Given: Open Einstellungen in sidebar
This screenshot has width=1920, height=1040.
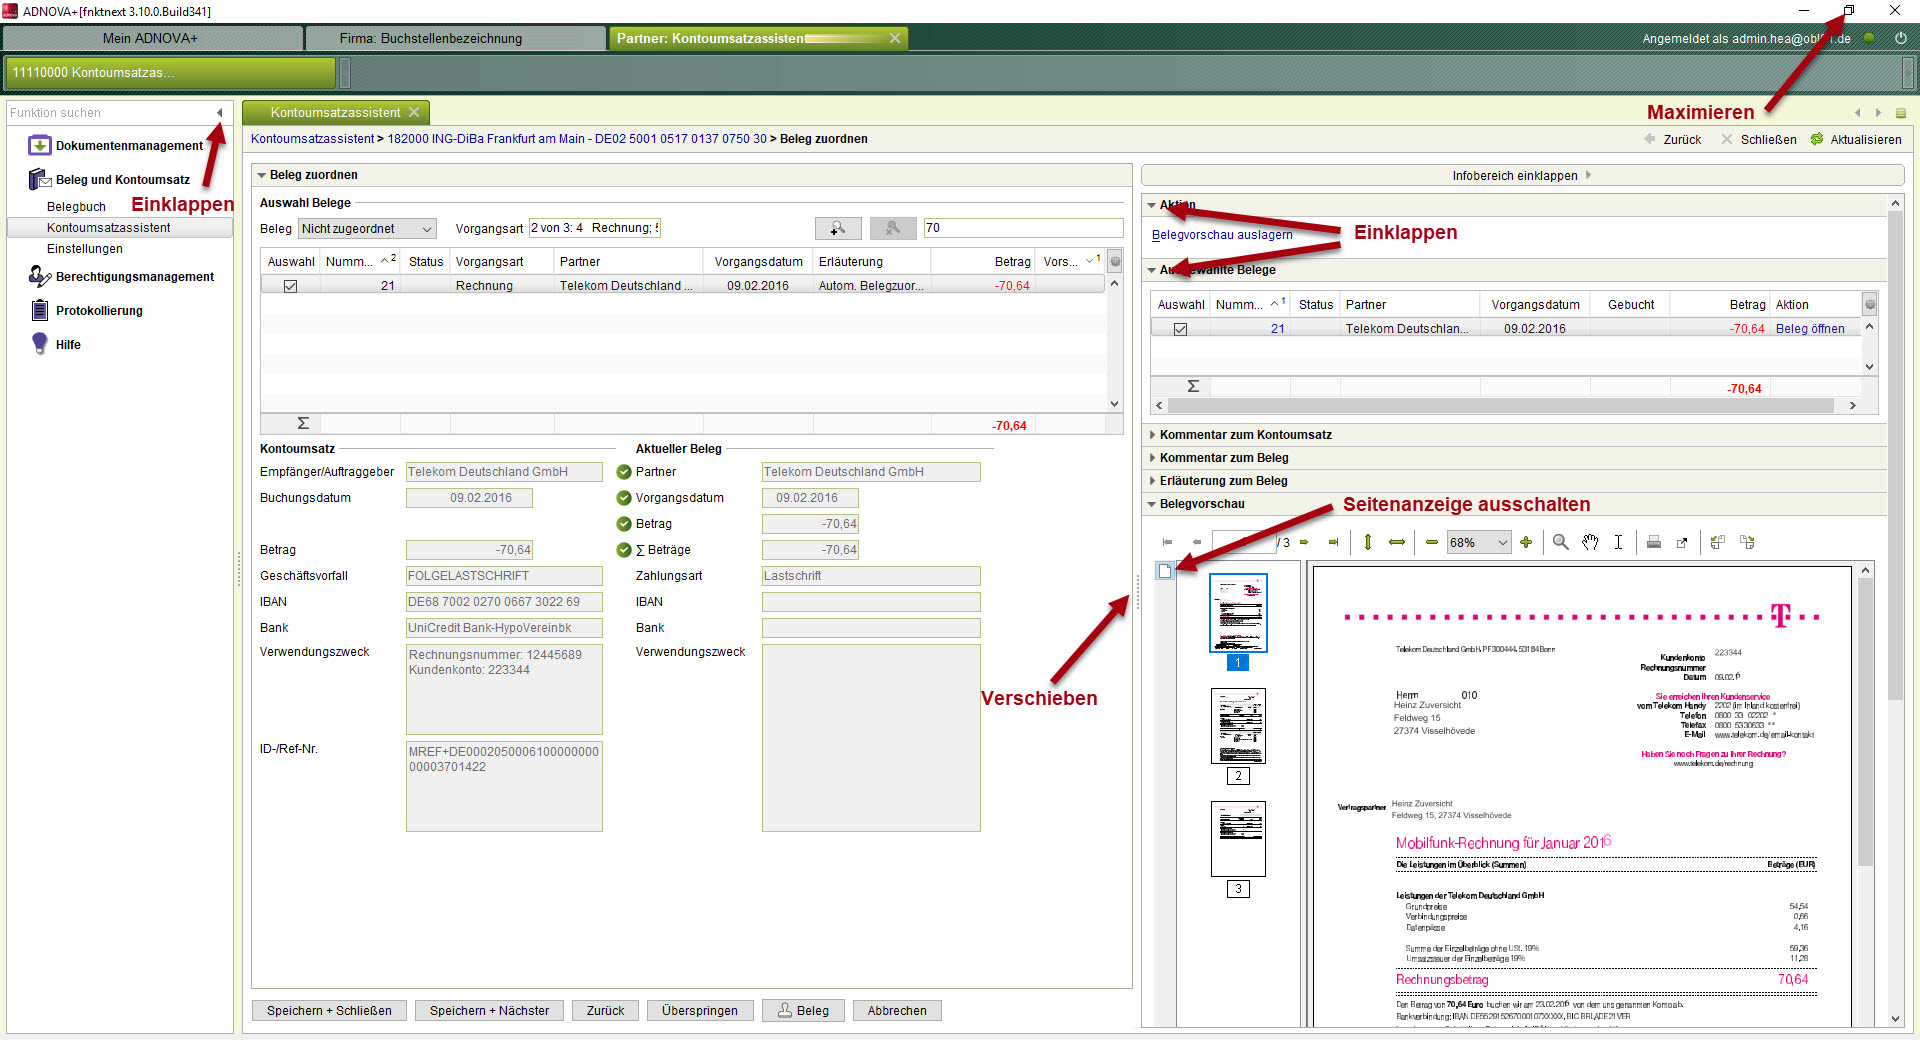Looking at the screenshot, I should pyautogui.click(x=85, y=249).
